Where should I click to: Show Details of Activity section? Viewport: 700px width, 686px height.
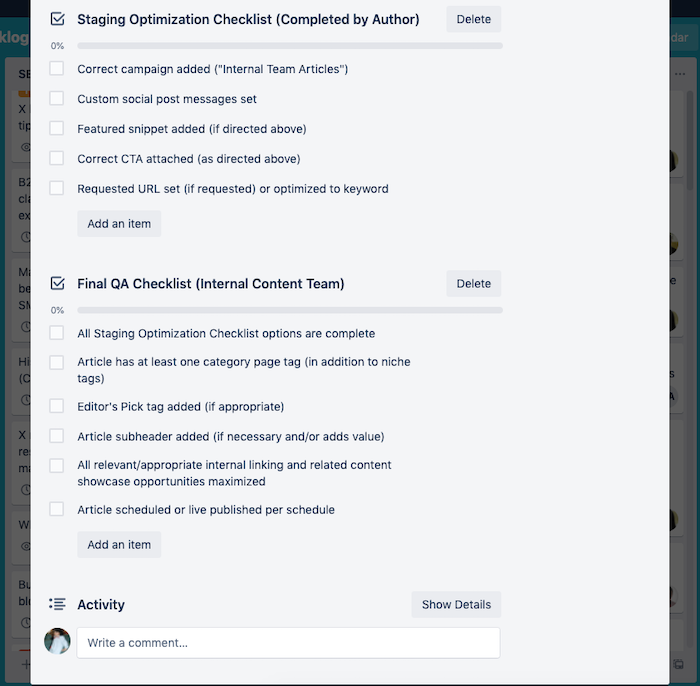coord(456,604)
